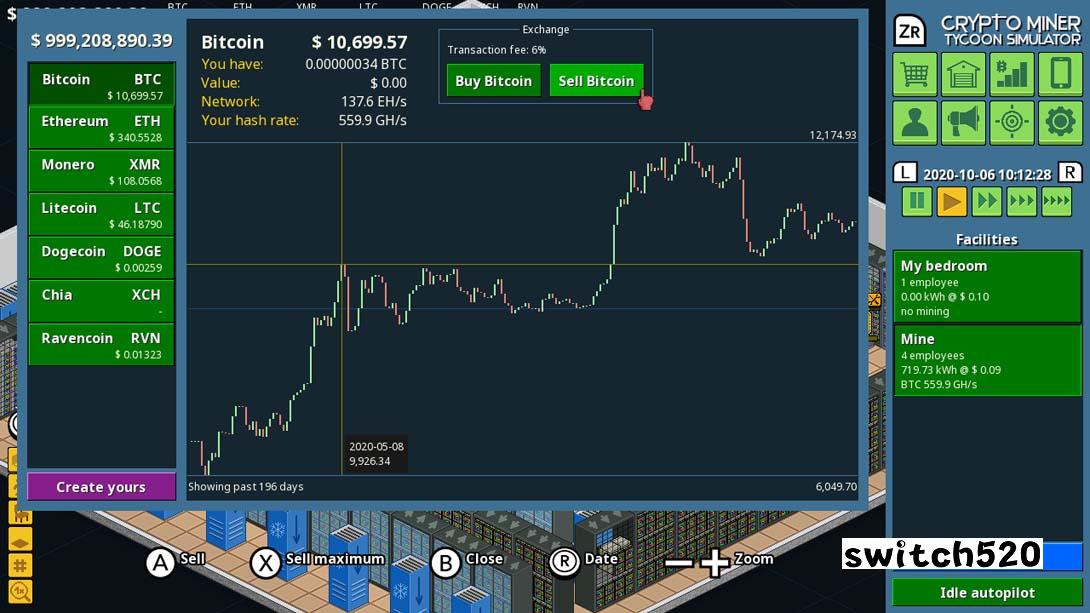This screenshot has width=1090, height=613.
Task: Open the garage facilities icon
Action: [x=963, y=74]
